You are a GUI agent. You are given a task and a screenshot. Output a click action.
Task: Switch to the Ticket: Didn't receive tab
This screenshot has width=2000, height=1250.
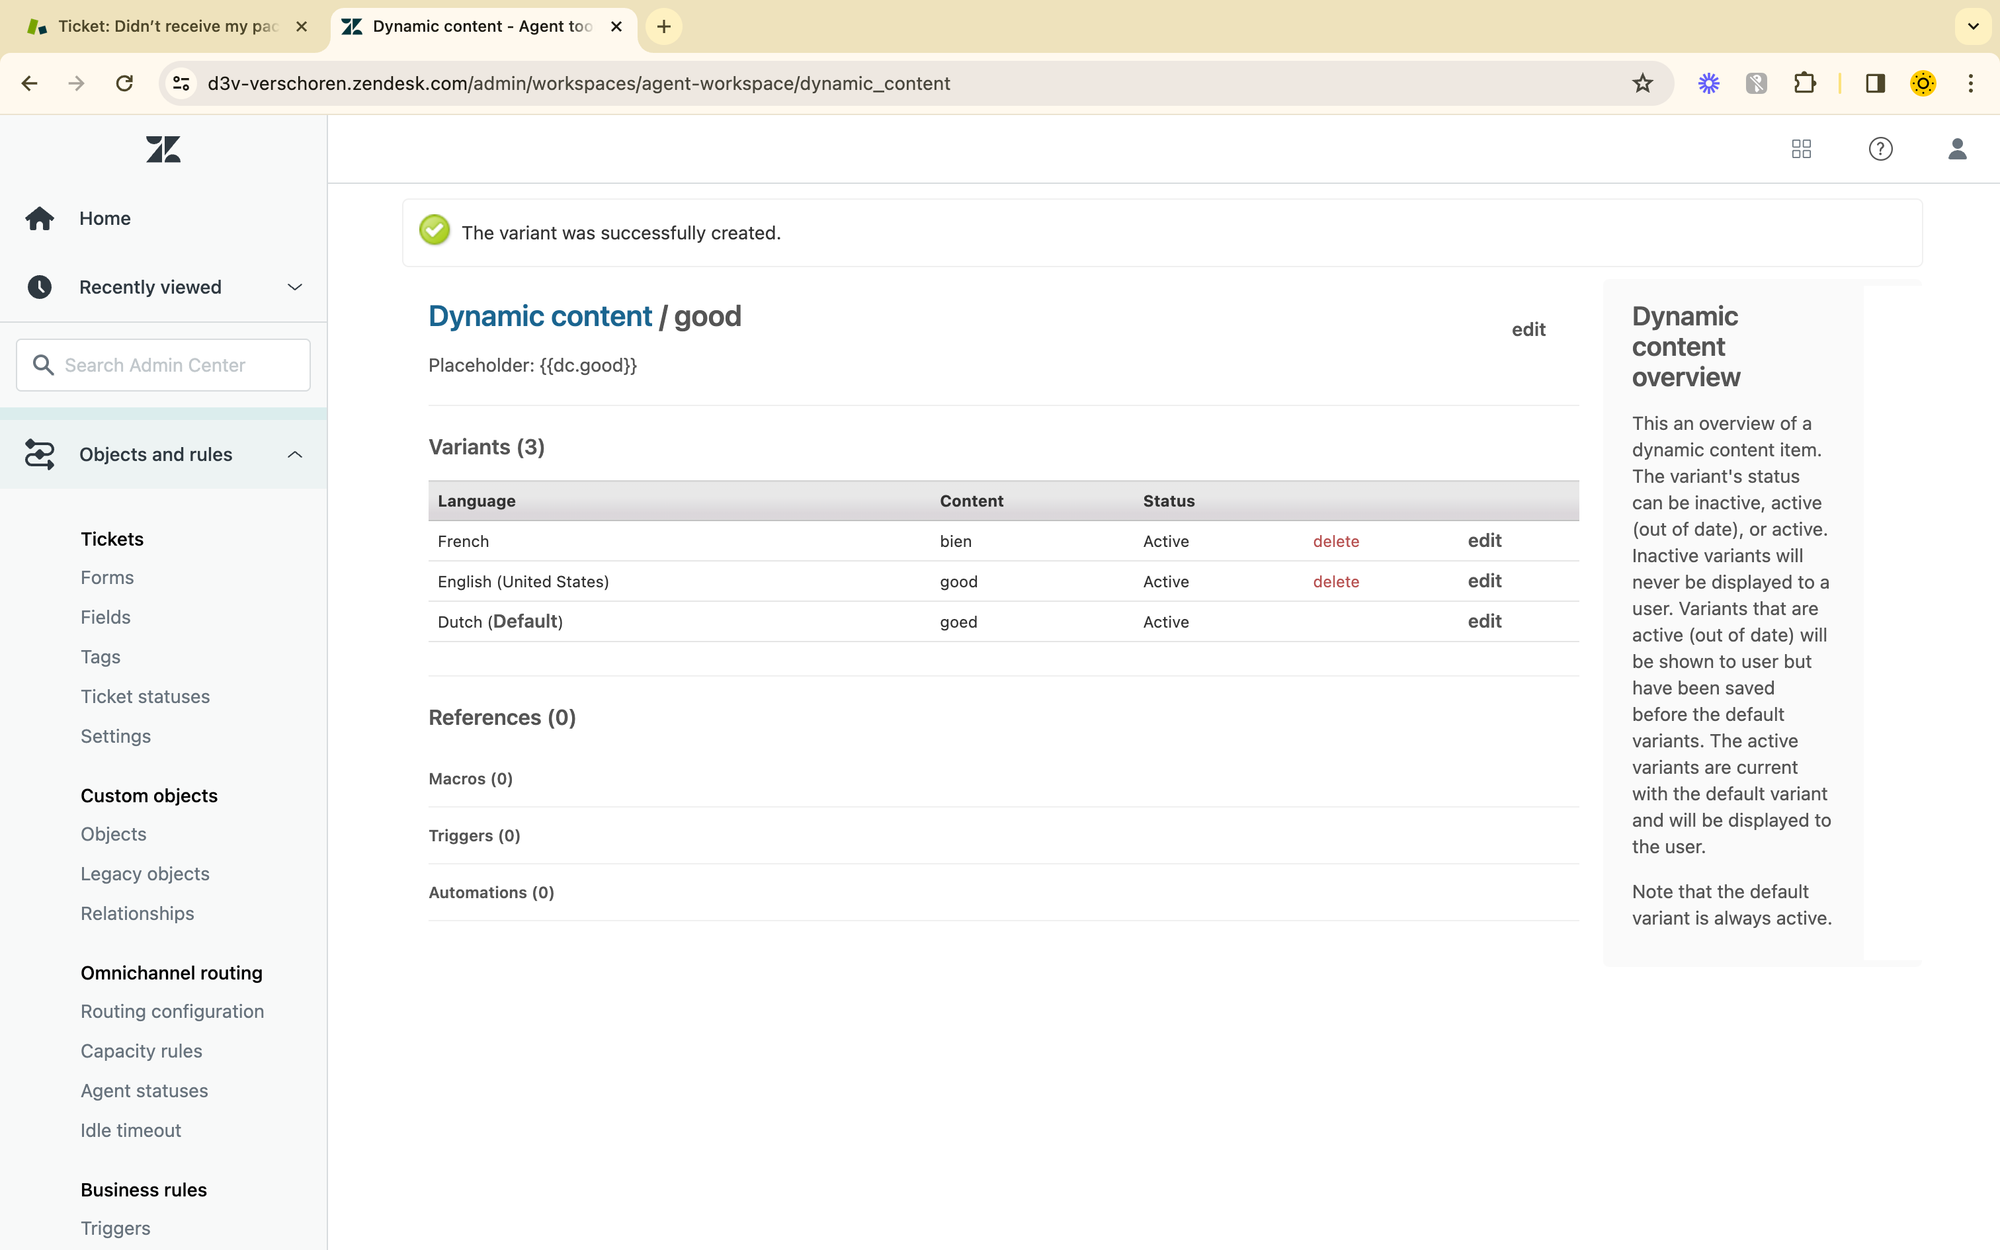166,26
